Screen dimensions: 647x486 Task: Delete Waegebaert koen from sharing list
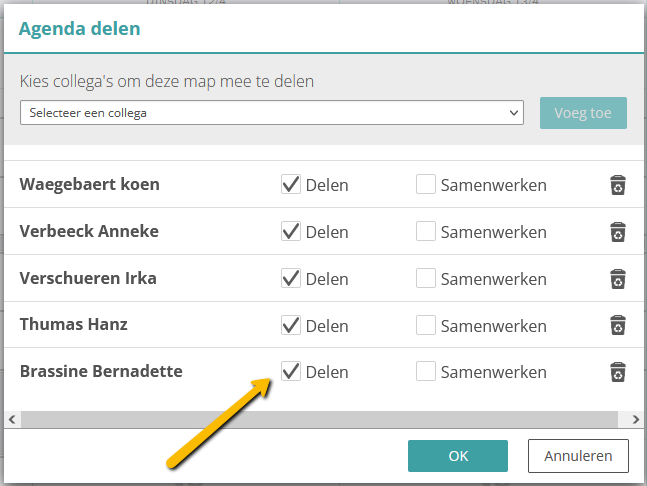coord(618,185)
